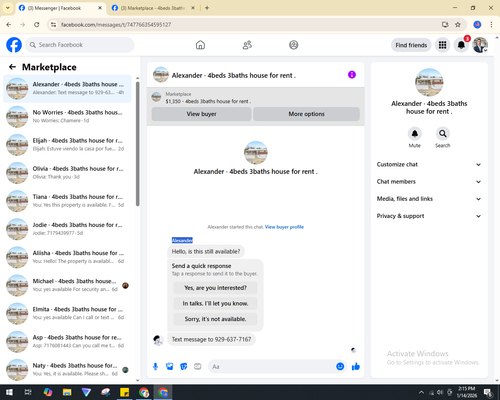
Task: Open the Naty conversation
Action: (x=67, y=370)
